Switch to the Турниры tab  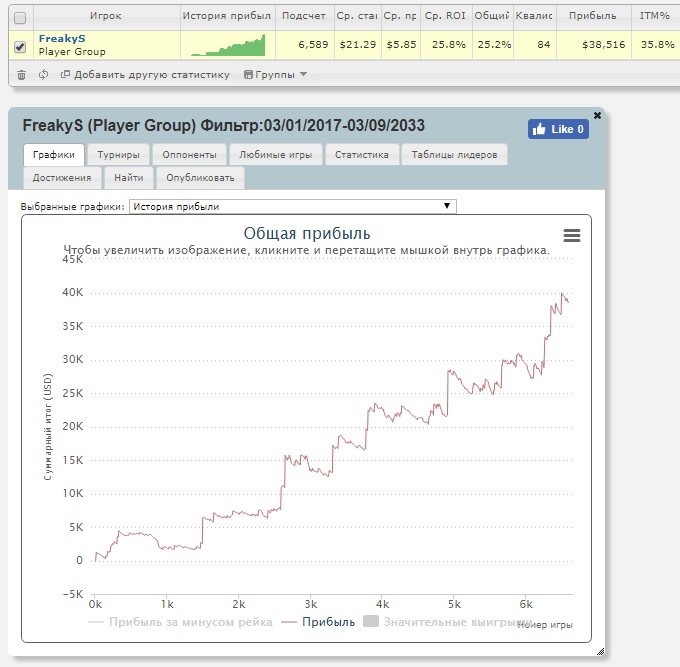click(x=118, y=155)
